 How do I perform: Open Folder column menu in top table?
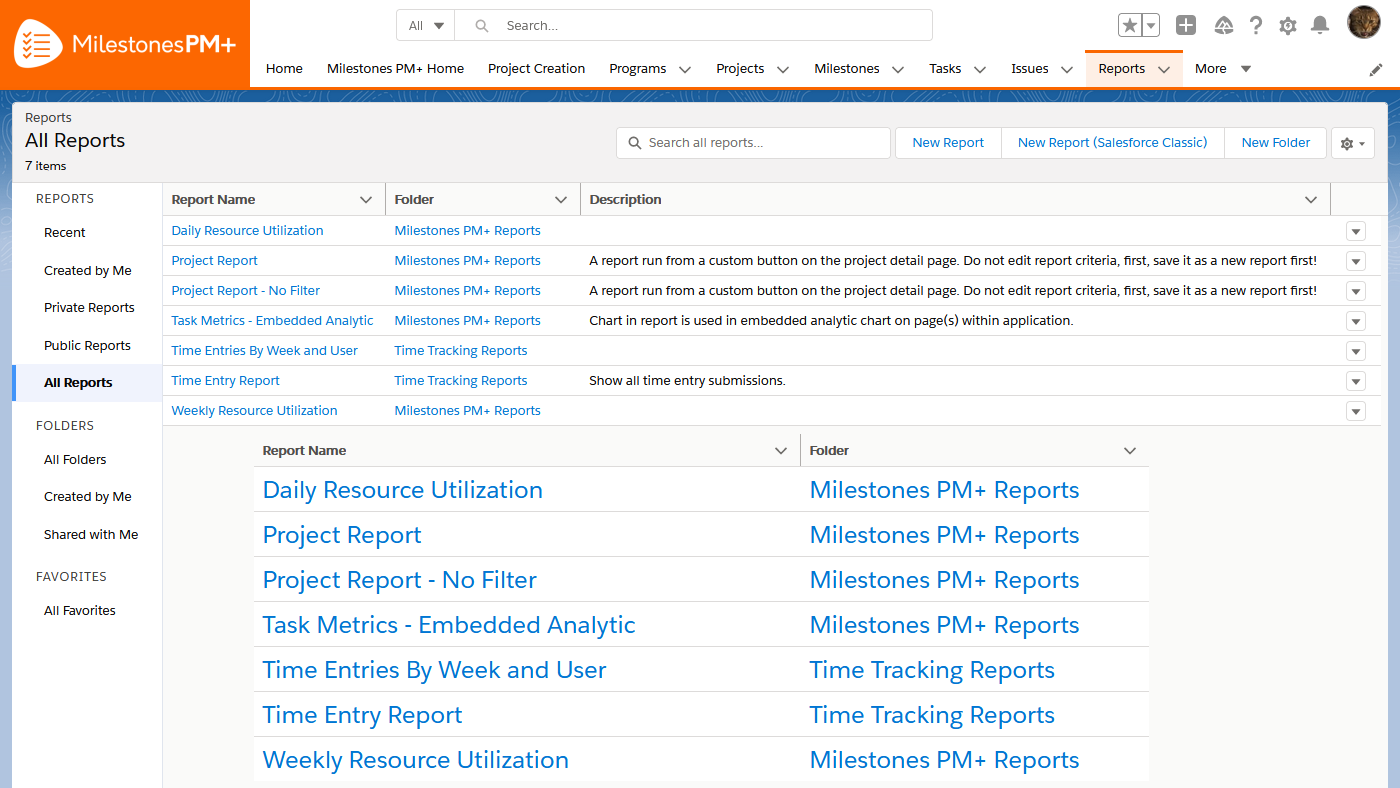point(561,200)
